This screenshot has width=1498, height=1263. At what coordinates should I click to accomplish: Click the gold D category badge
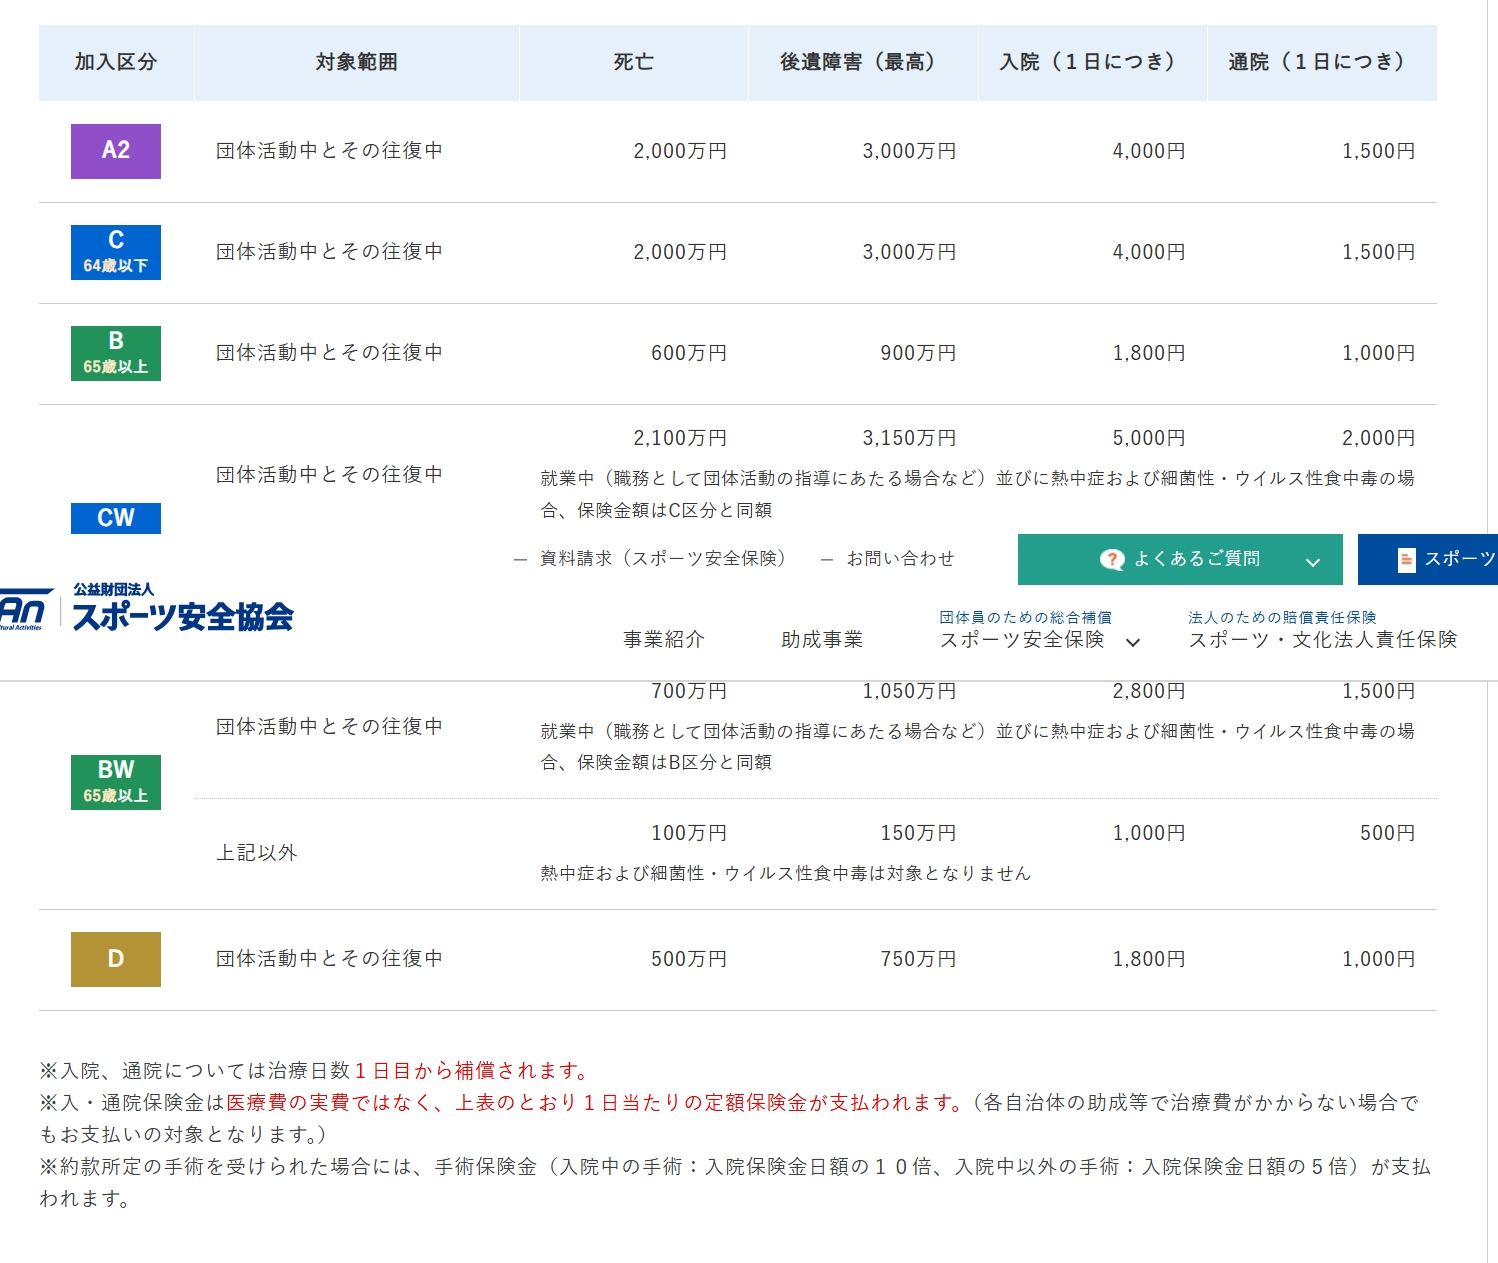coord(116,959)
